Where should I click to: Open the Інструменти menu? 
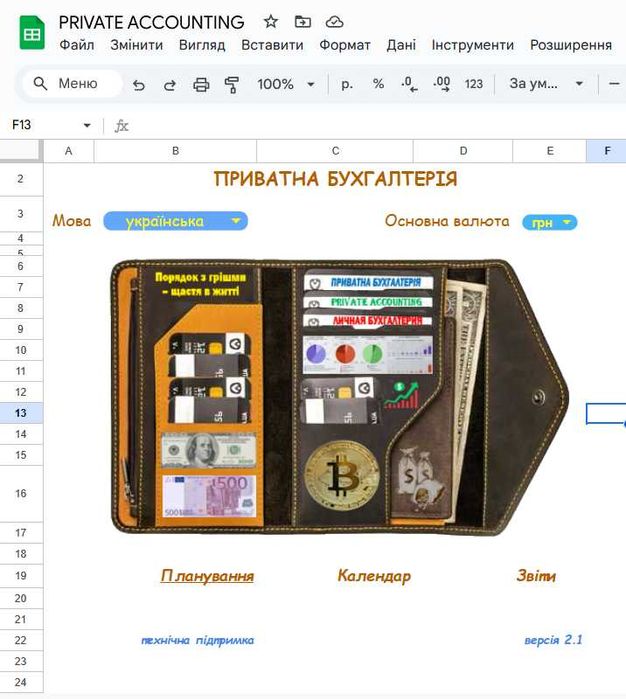(x=473, y=45)
